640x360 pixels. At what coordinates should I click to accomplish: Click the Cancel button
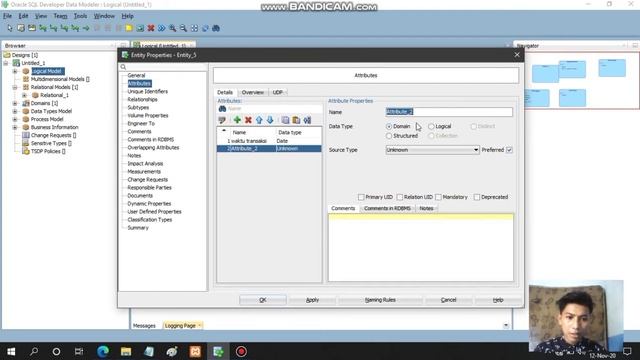[x=448, y=300]
